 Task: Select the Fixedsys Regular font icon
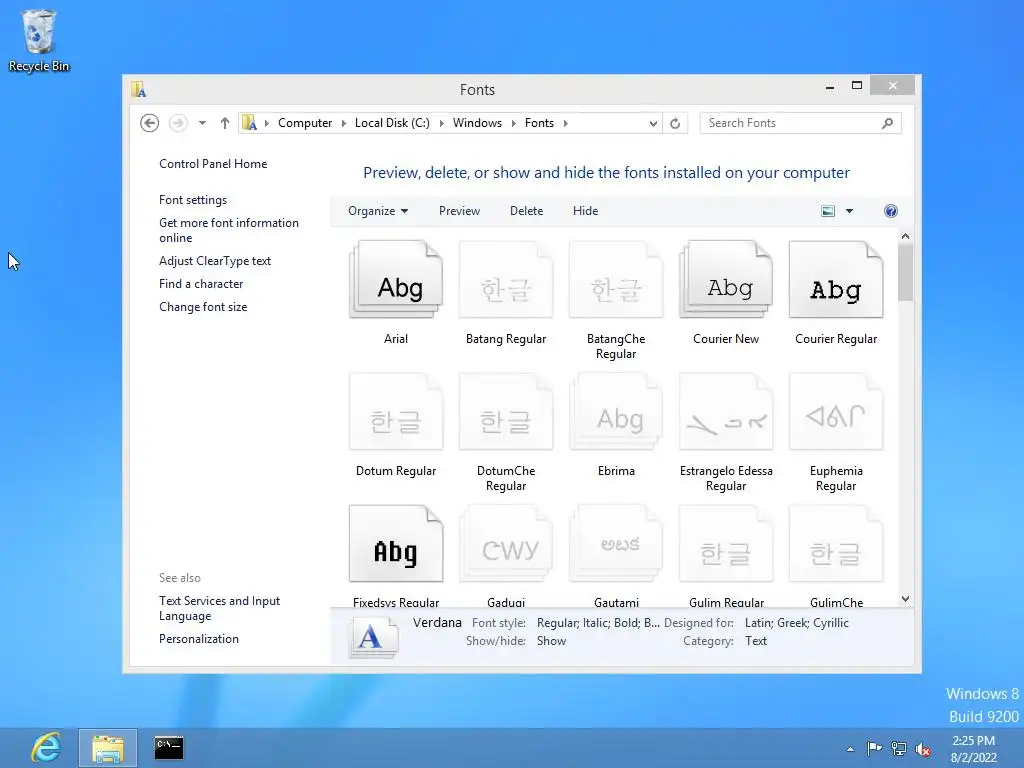[396, 543]
